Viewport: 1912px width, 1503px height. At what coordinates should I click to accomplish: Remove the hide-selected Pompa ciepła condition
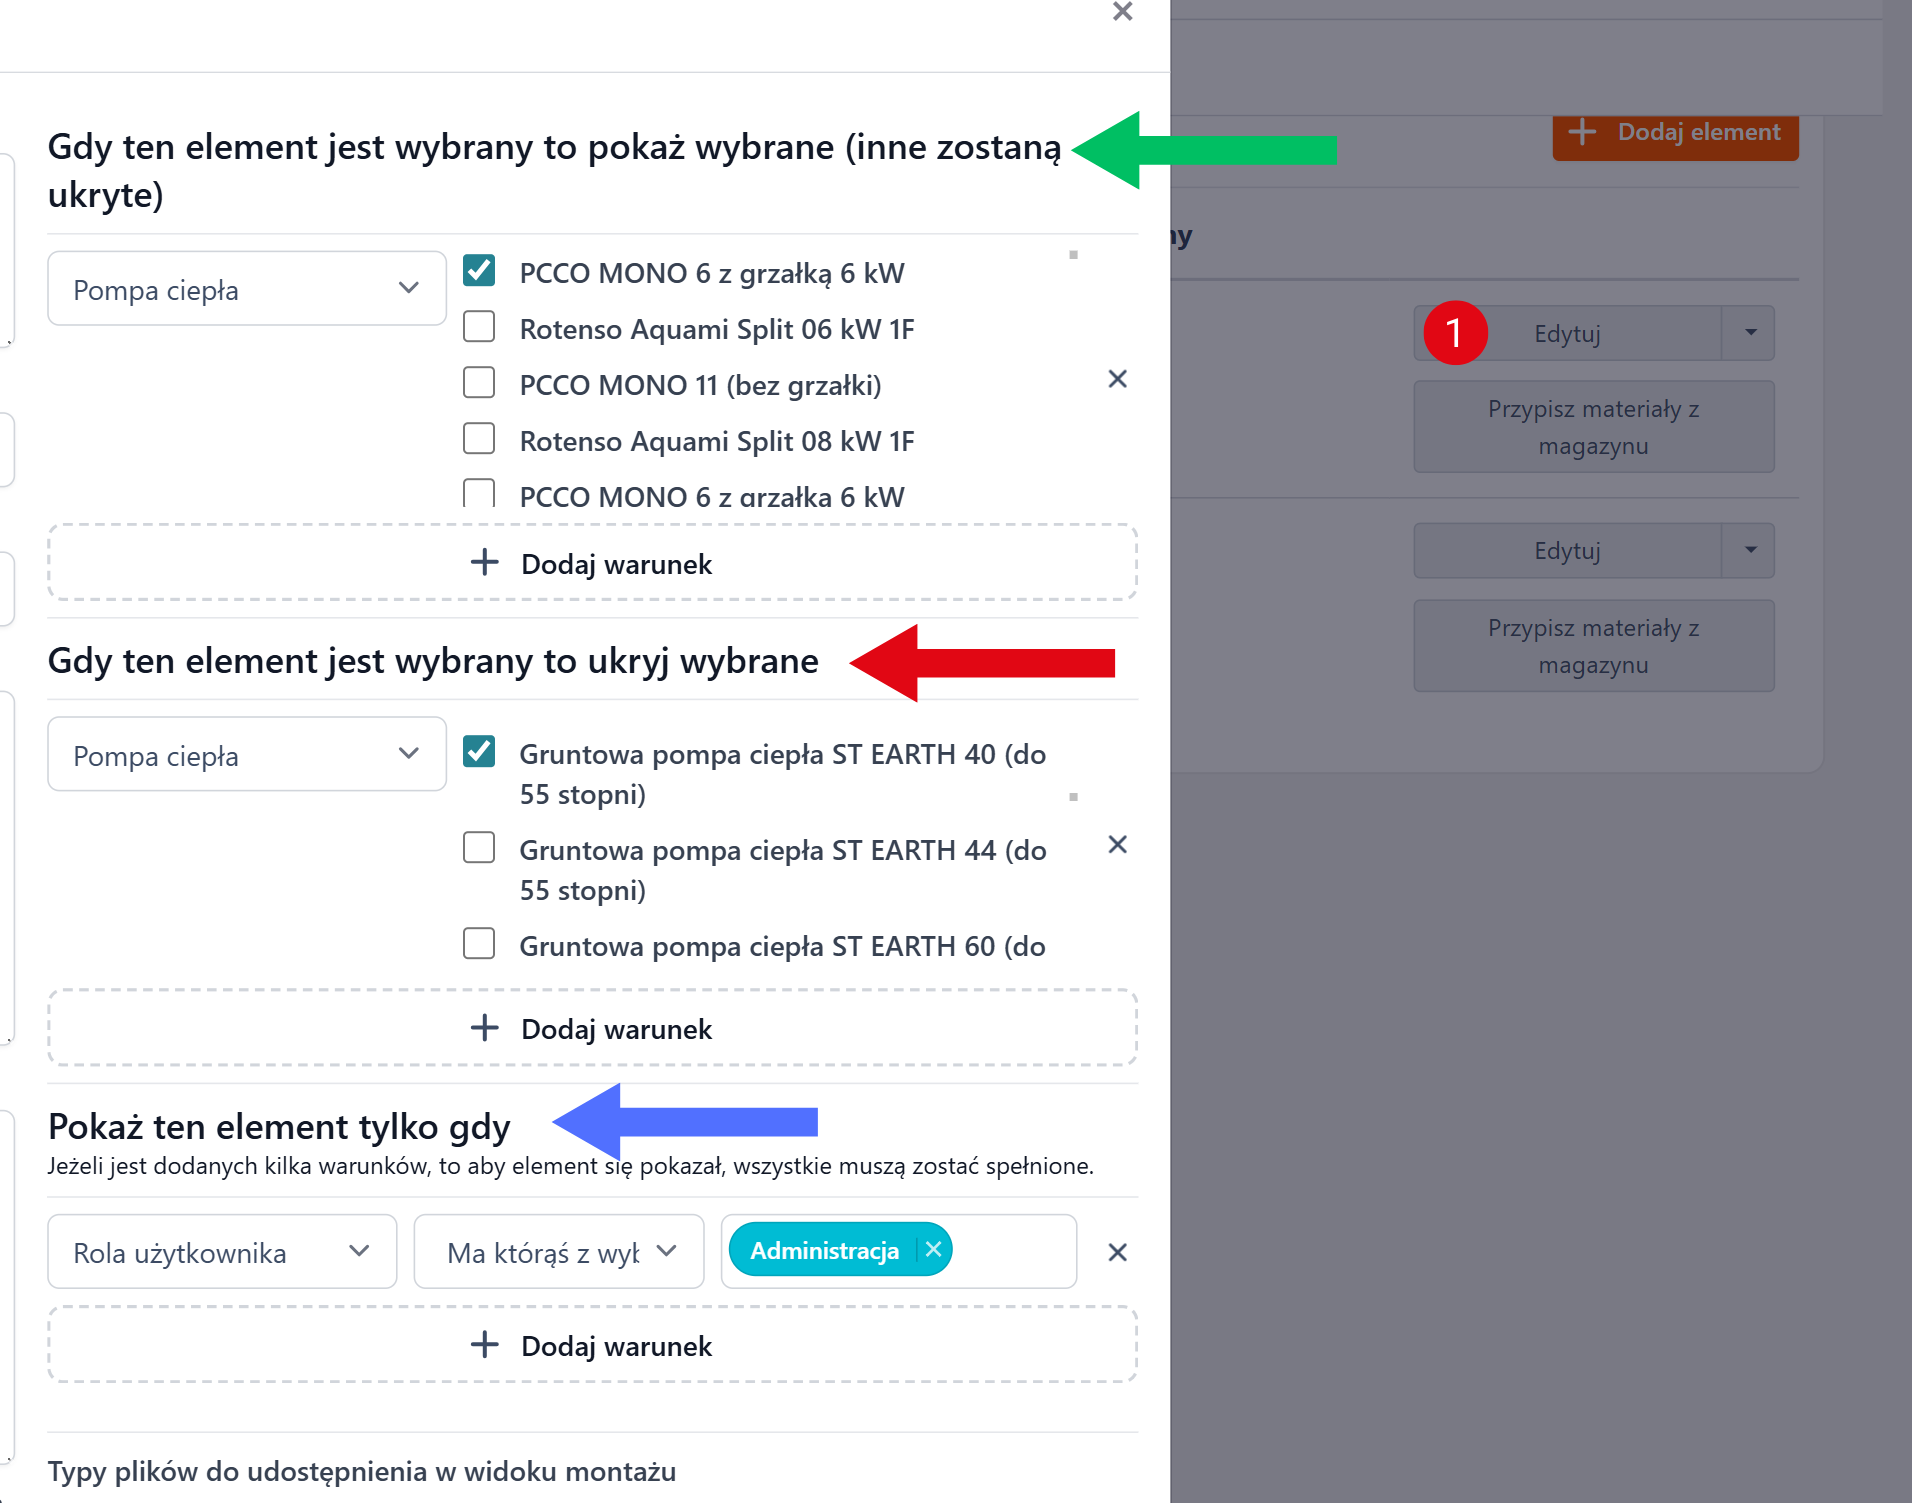point(1117,845)
